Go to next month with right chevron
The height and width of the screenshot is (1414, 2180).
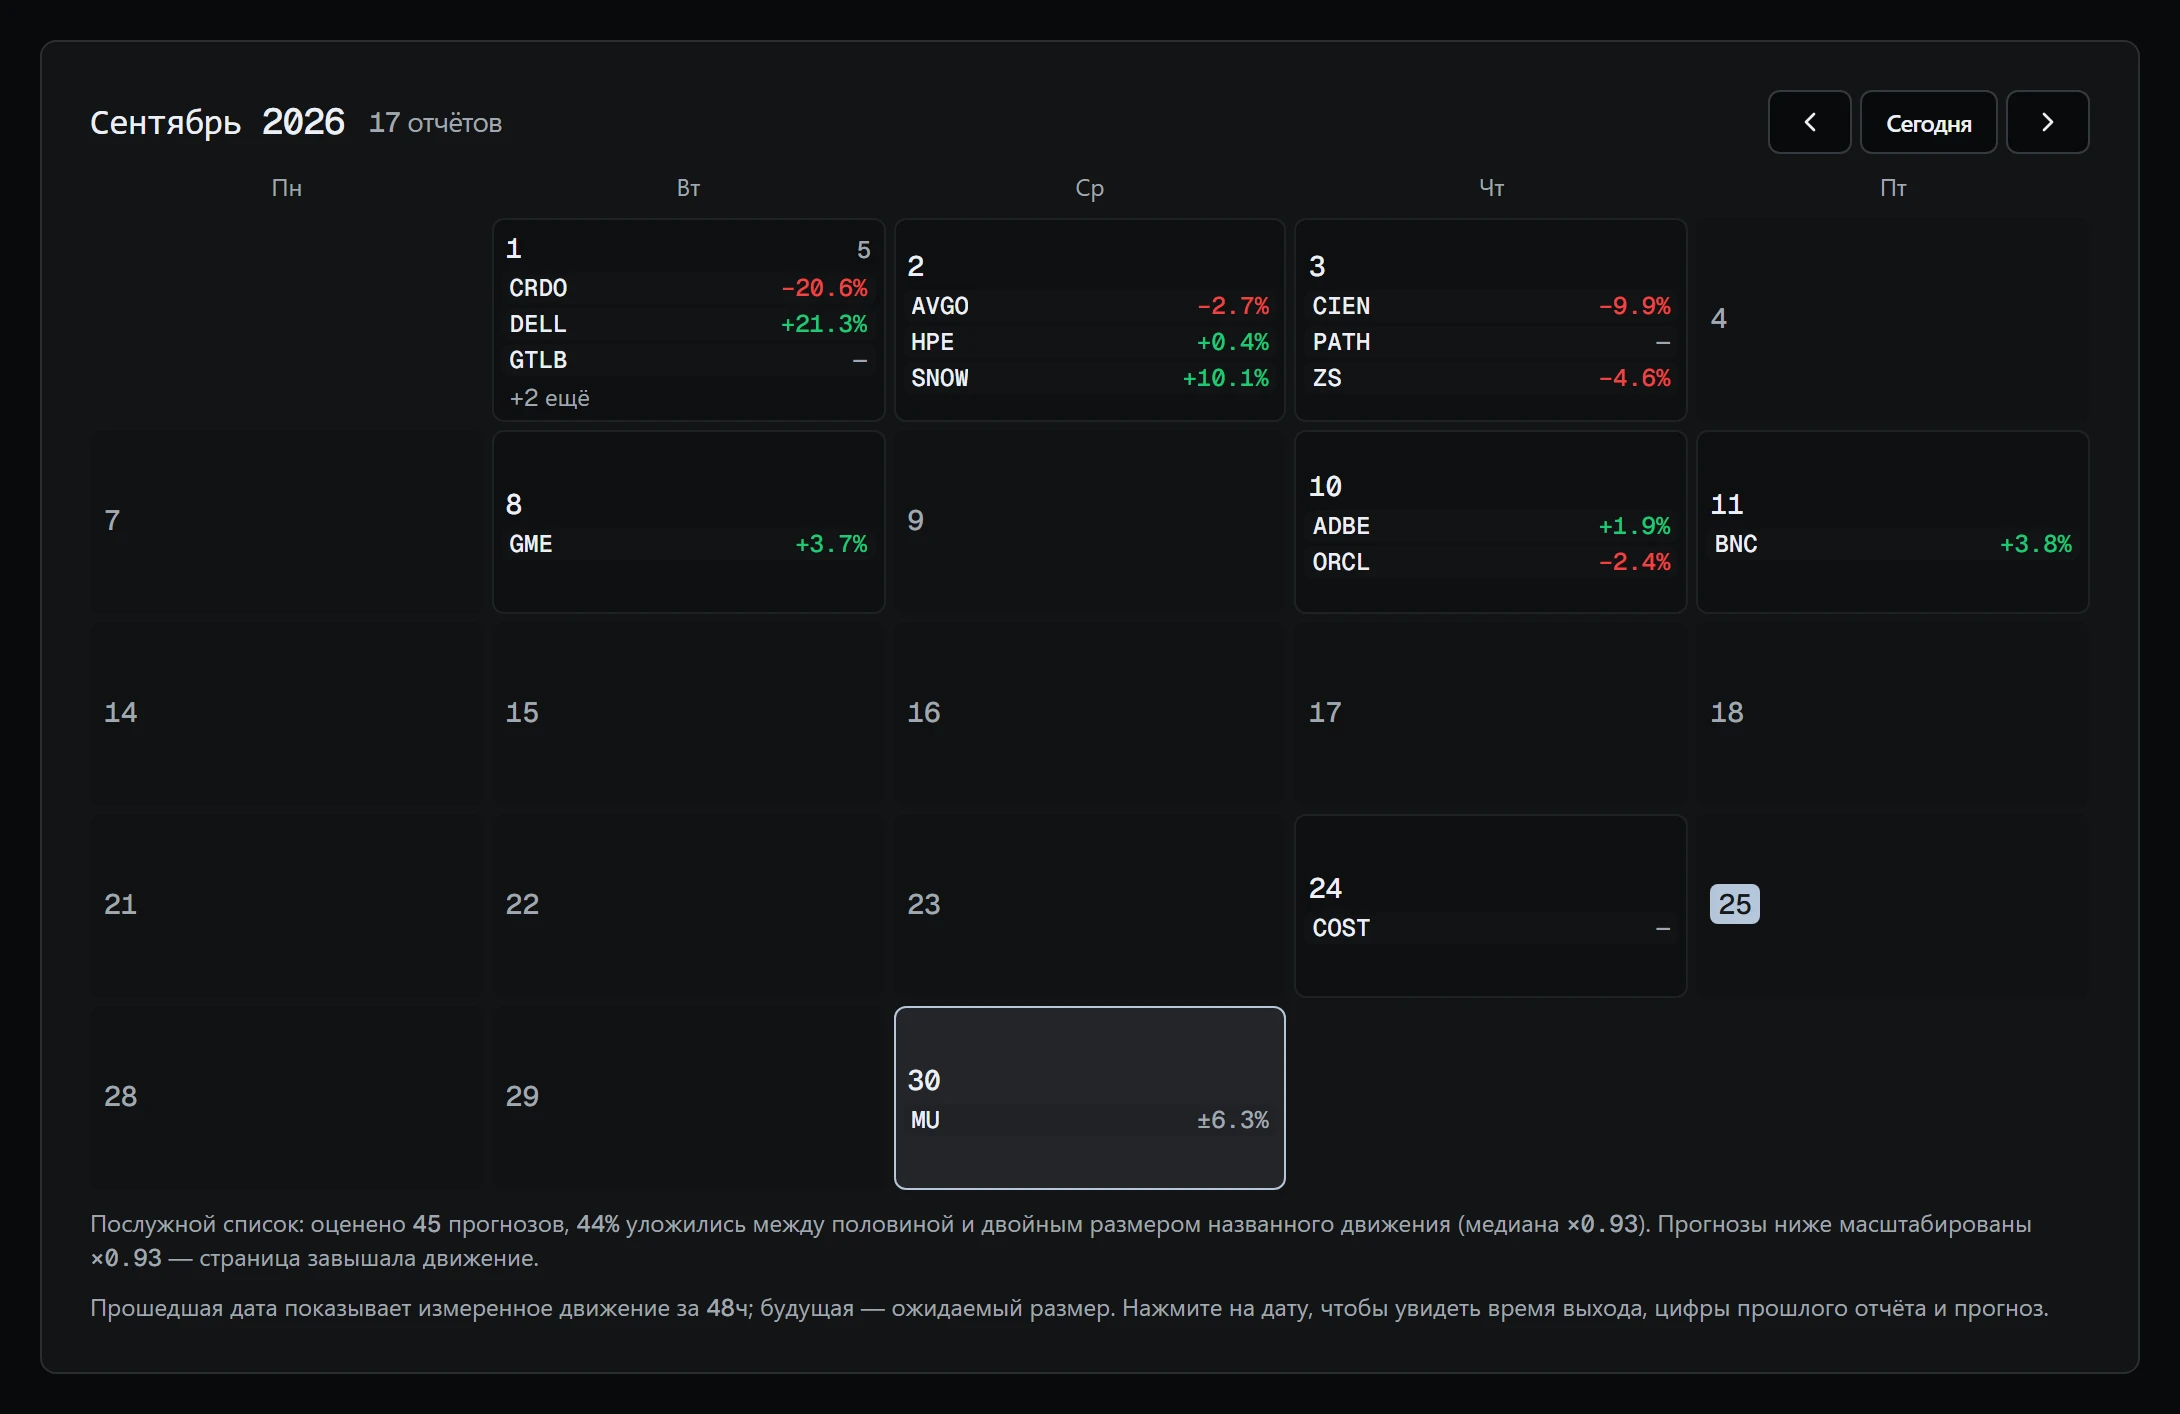(2047, 122)
